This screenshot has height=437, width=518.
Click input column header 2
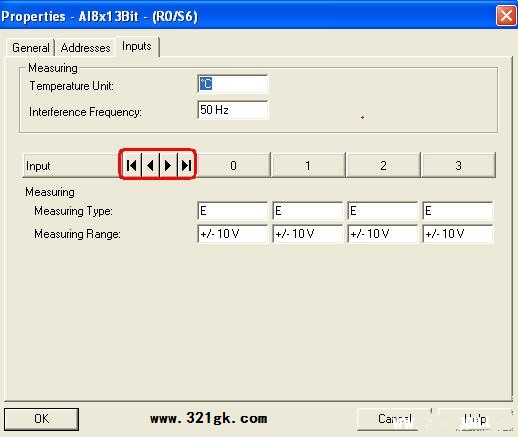[383, 165]
